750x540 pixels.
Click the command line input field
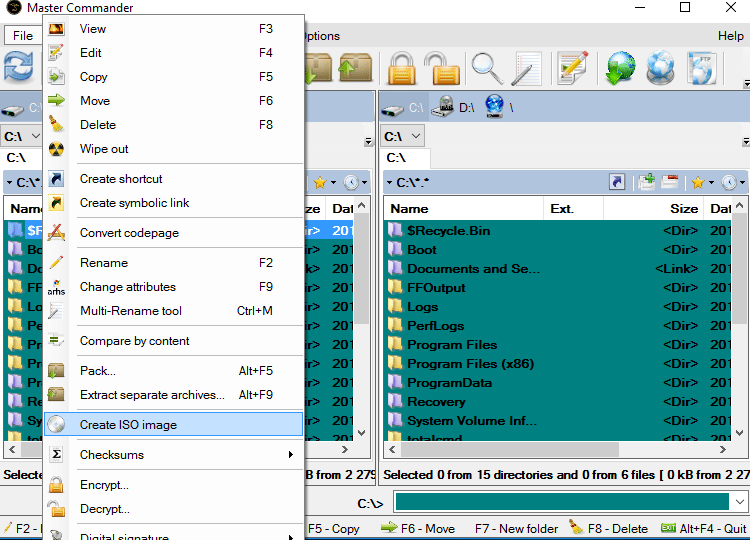pyautogui.click(x=562, y=502)
